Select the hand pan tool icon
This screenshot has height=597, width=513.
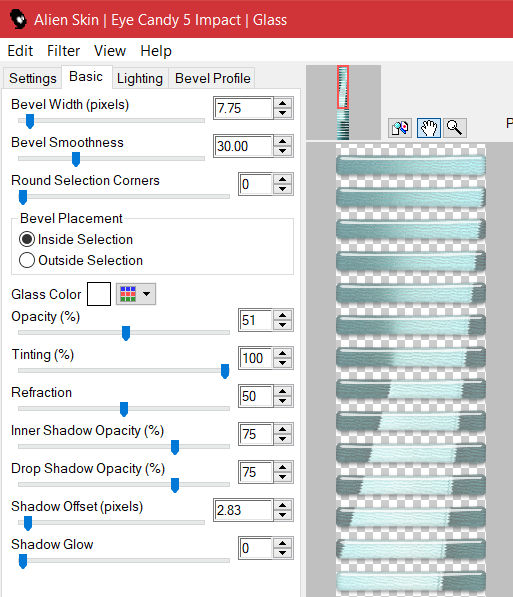pos(428,128)
